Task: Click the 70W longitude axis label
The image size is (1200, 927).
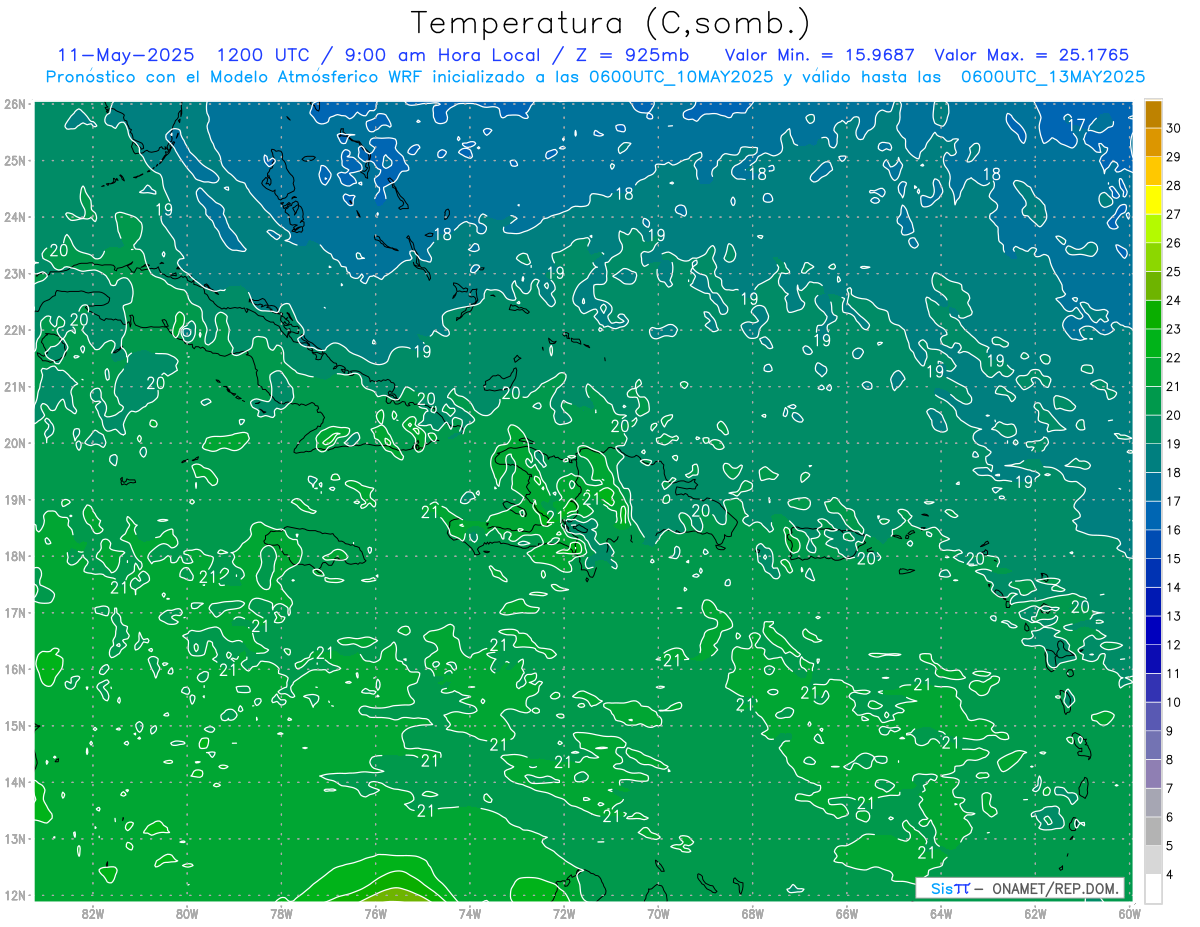Action: pos(658,913)
